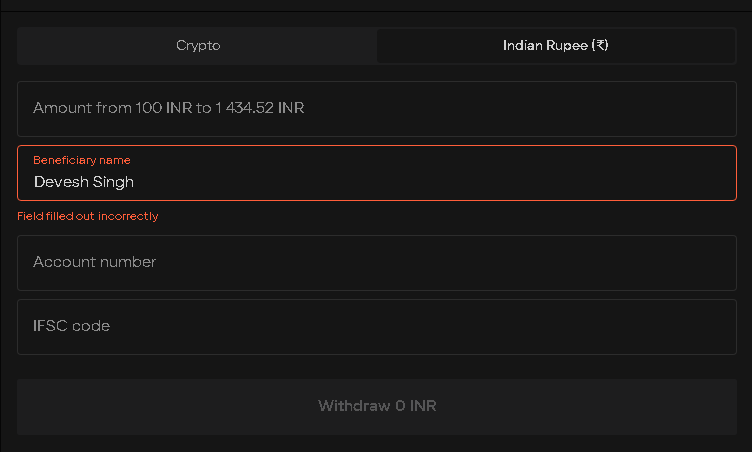Image resolution: width=752 pixels, height=452 pixels.
Task: Switch to the Crypto tab
Action: coord(198,46)
